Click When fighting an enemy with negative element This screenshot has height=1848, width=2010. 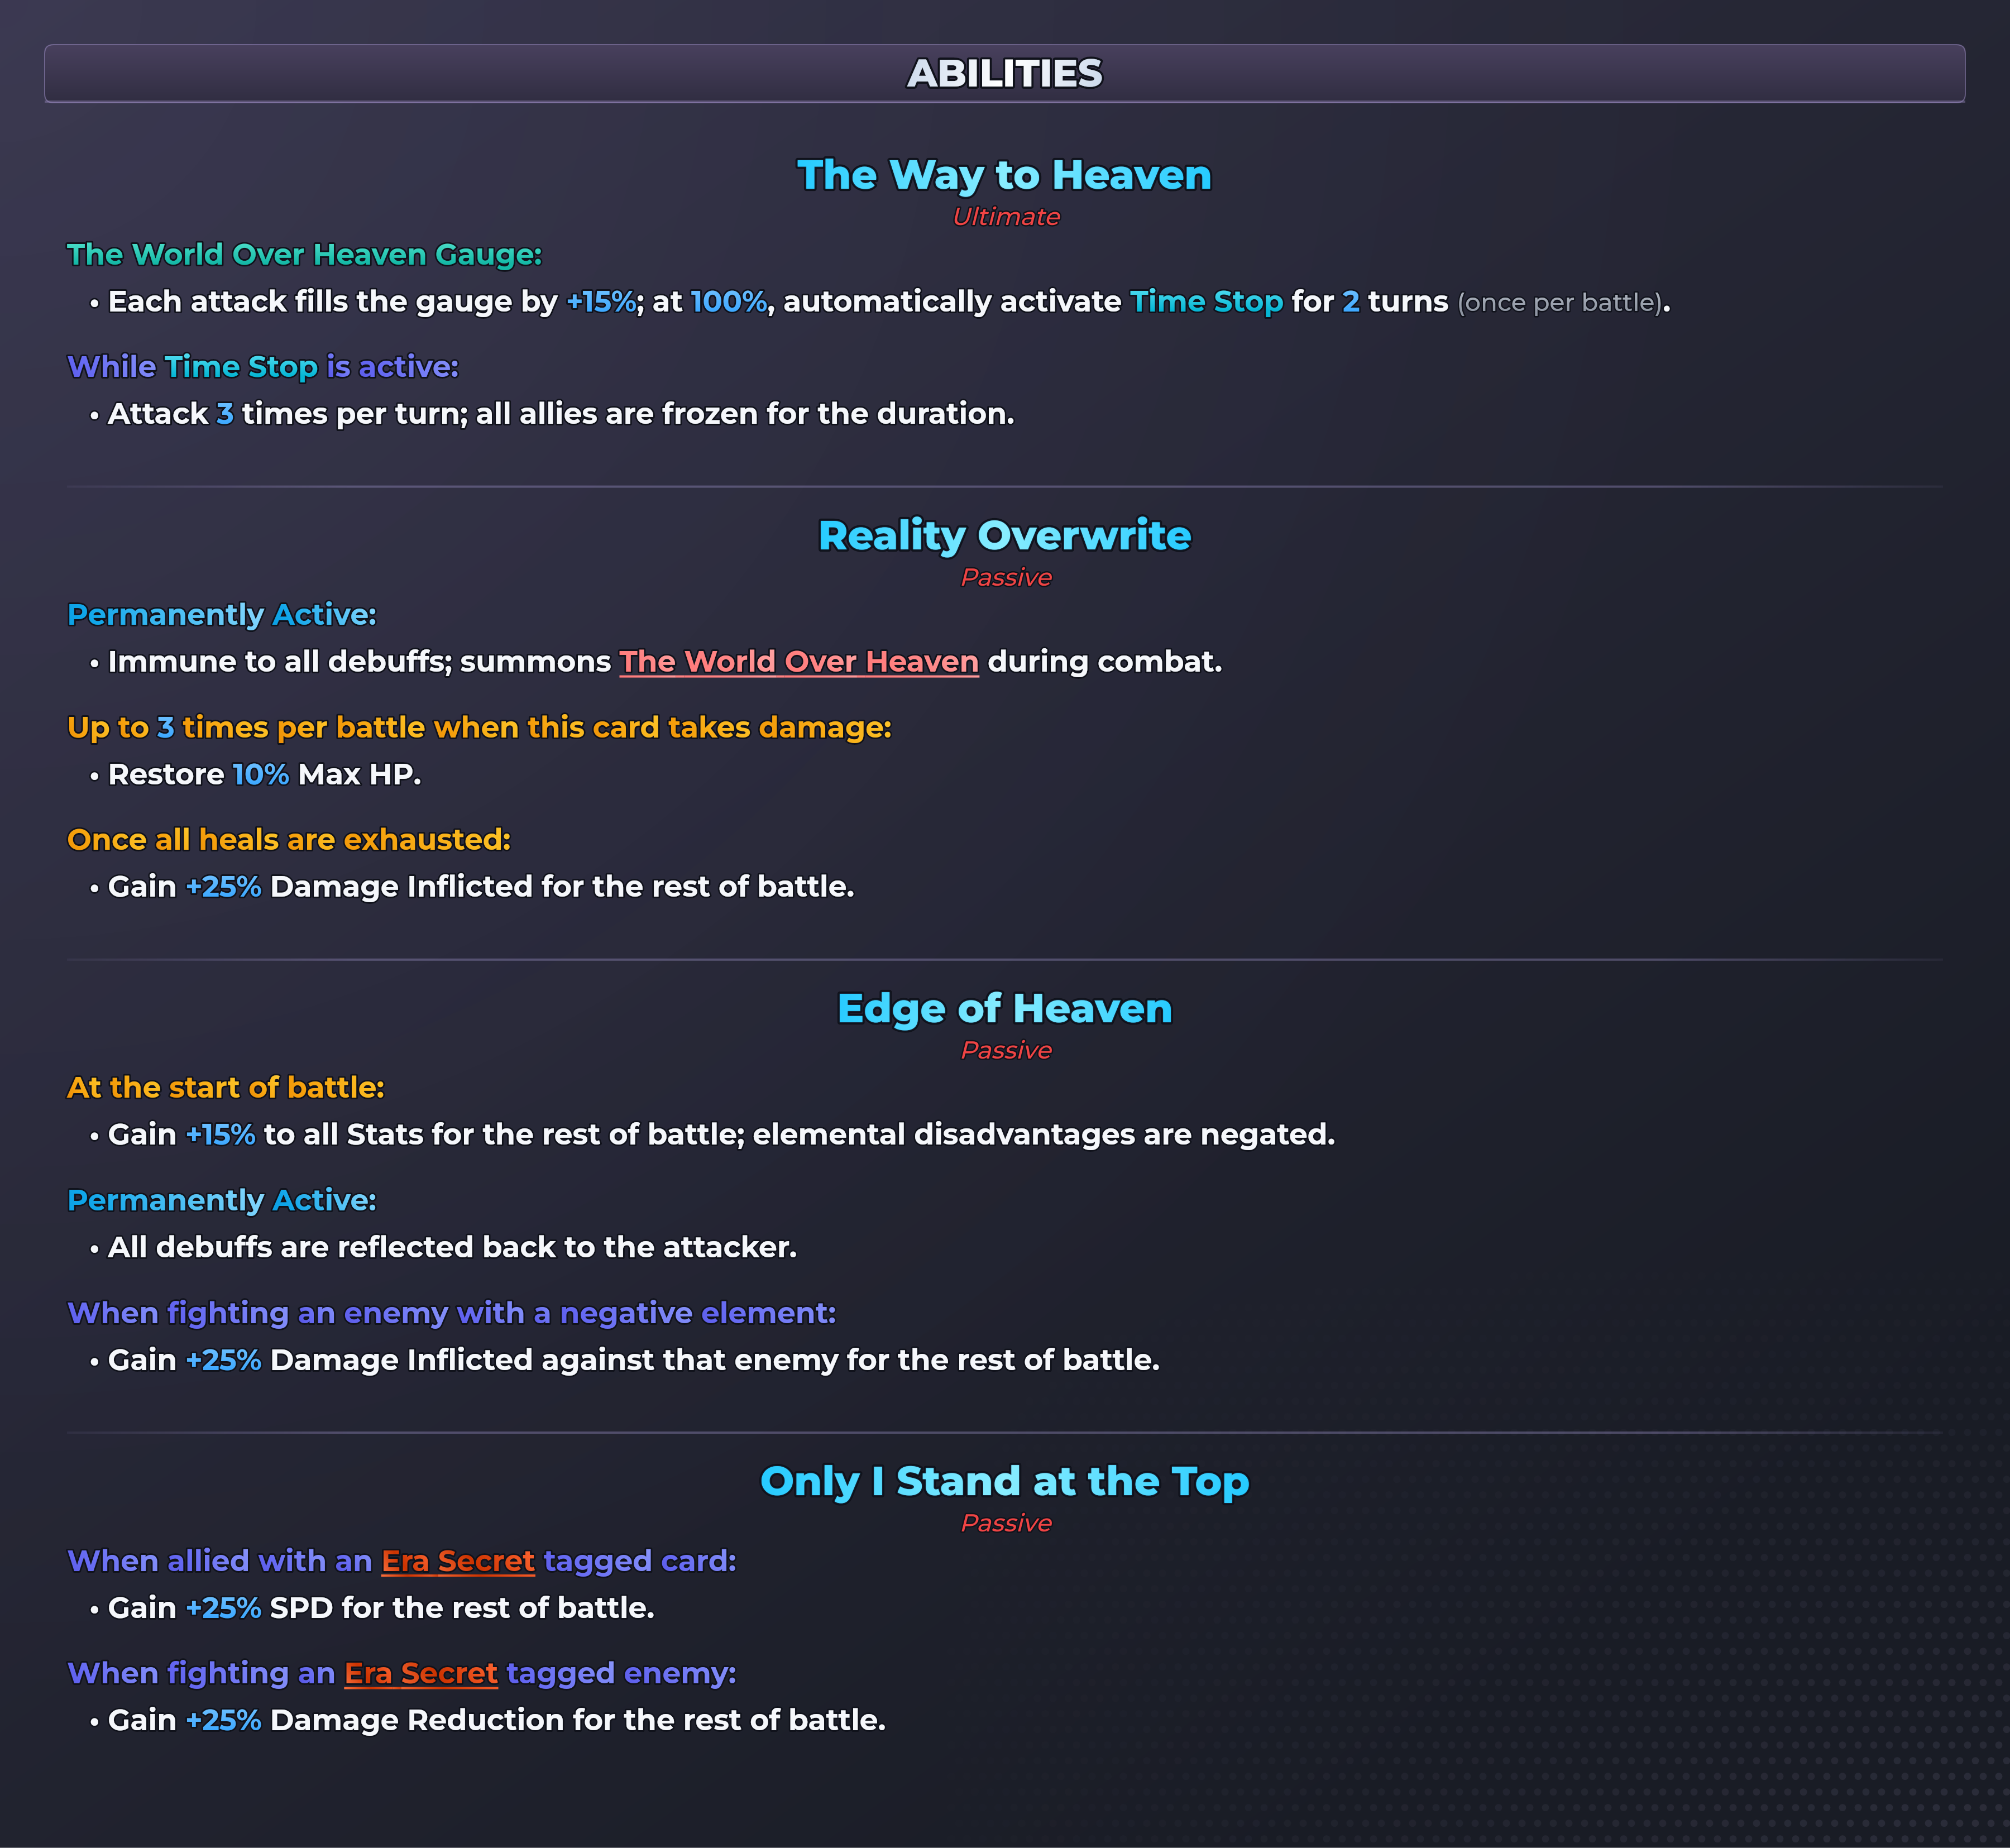451,1313
